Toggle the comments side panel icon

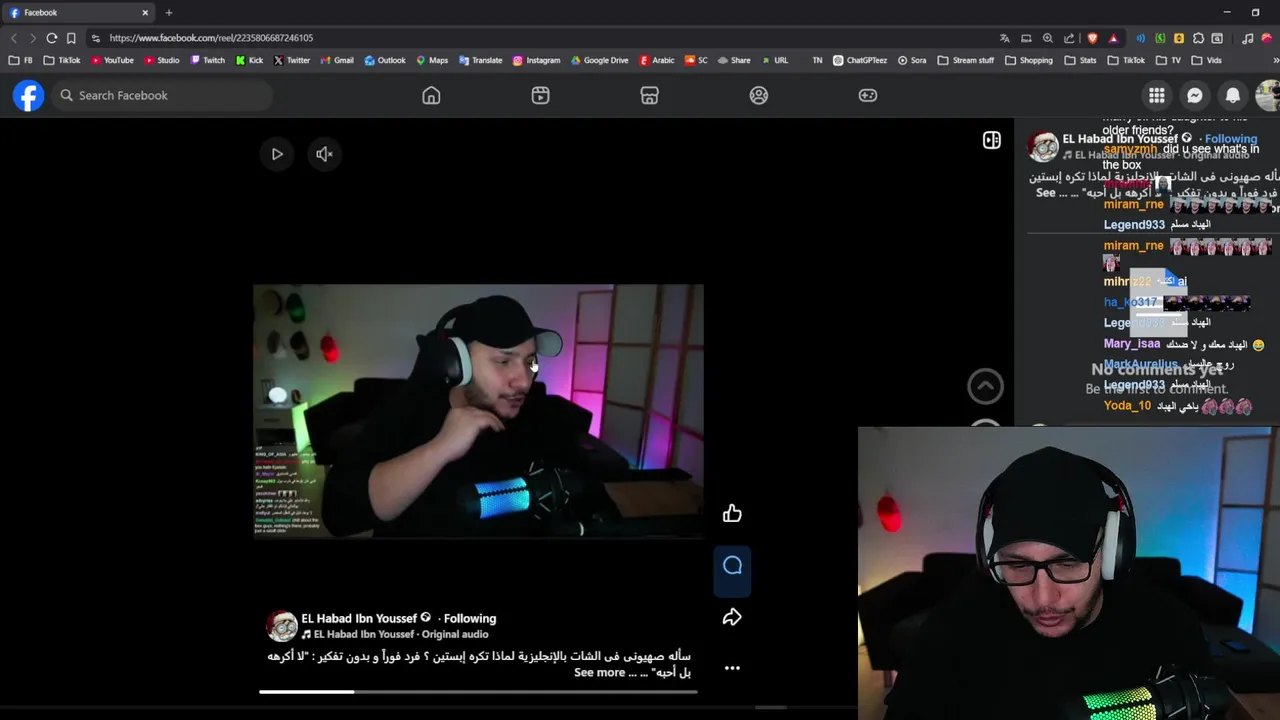coord(992,140)
